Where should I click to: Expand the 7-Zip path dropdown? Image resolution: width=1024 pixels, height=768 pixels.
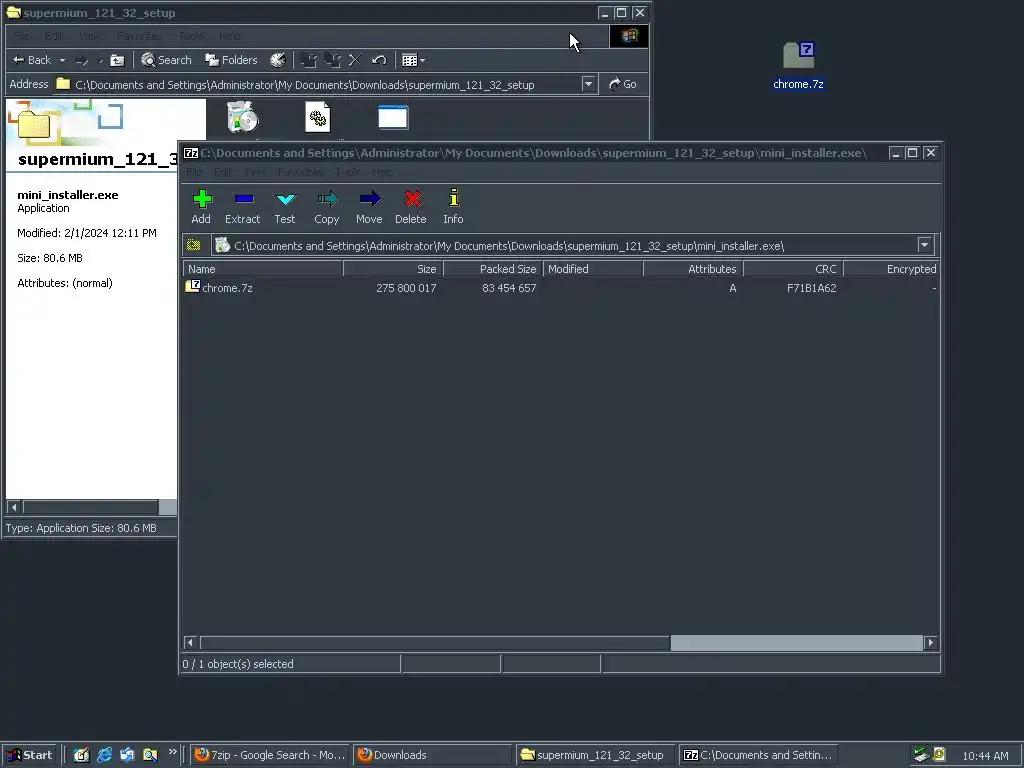click(924, 246)
